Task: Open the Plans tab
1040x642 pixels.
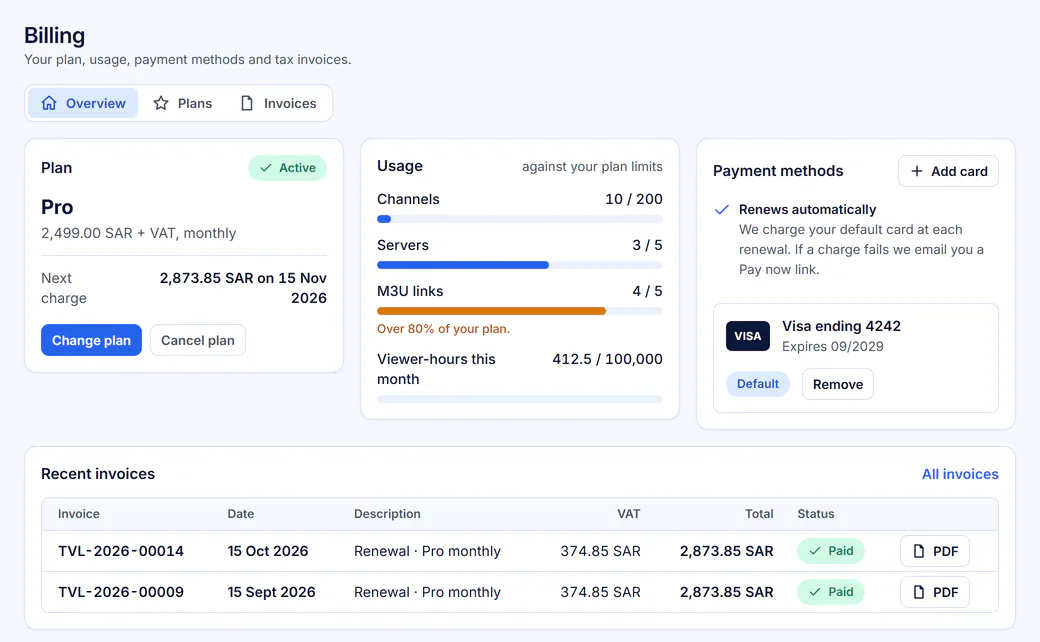Action: pyautogui.click(x=182, y=103)
